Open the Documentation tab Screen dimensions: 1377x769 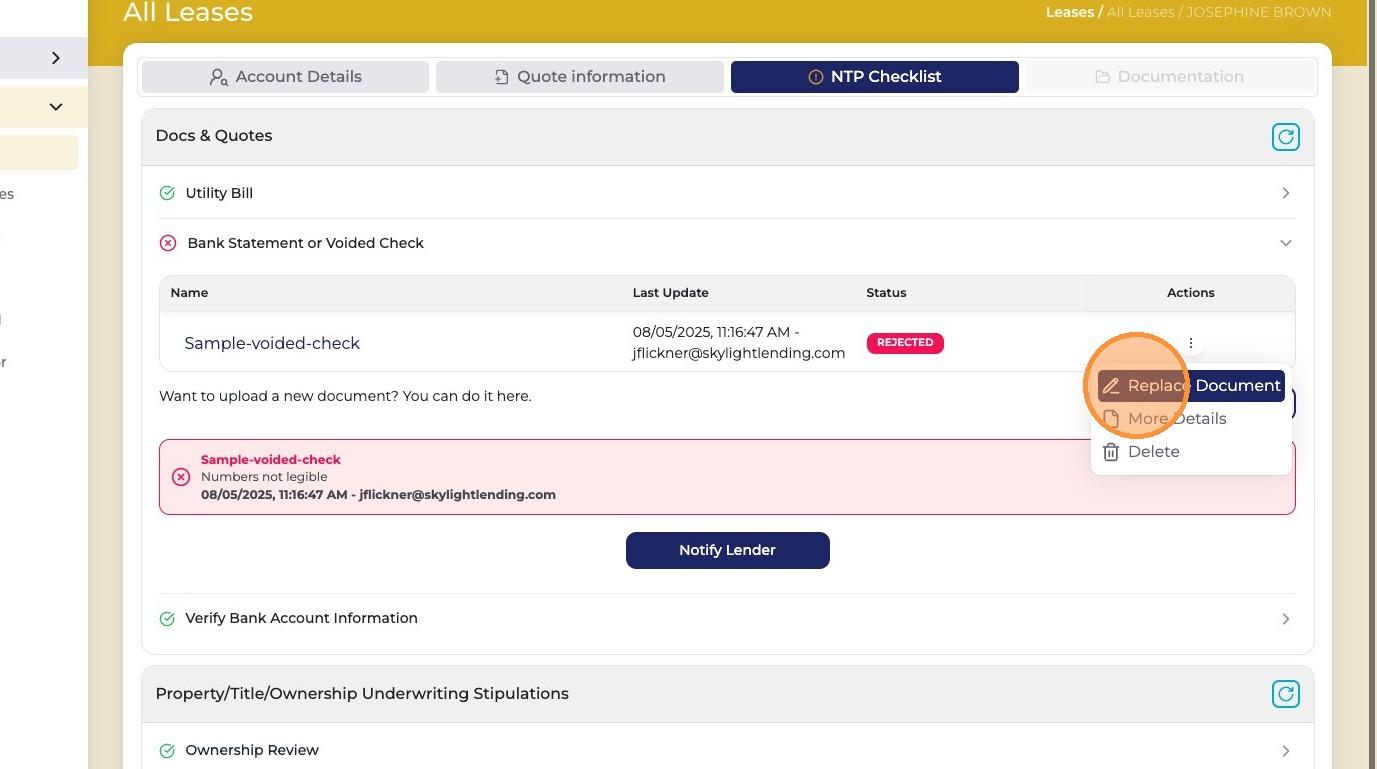pos(1169,77)
